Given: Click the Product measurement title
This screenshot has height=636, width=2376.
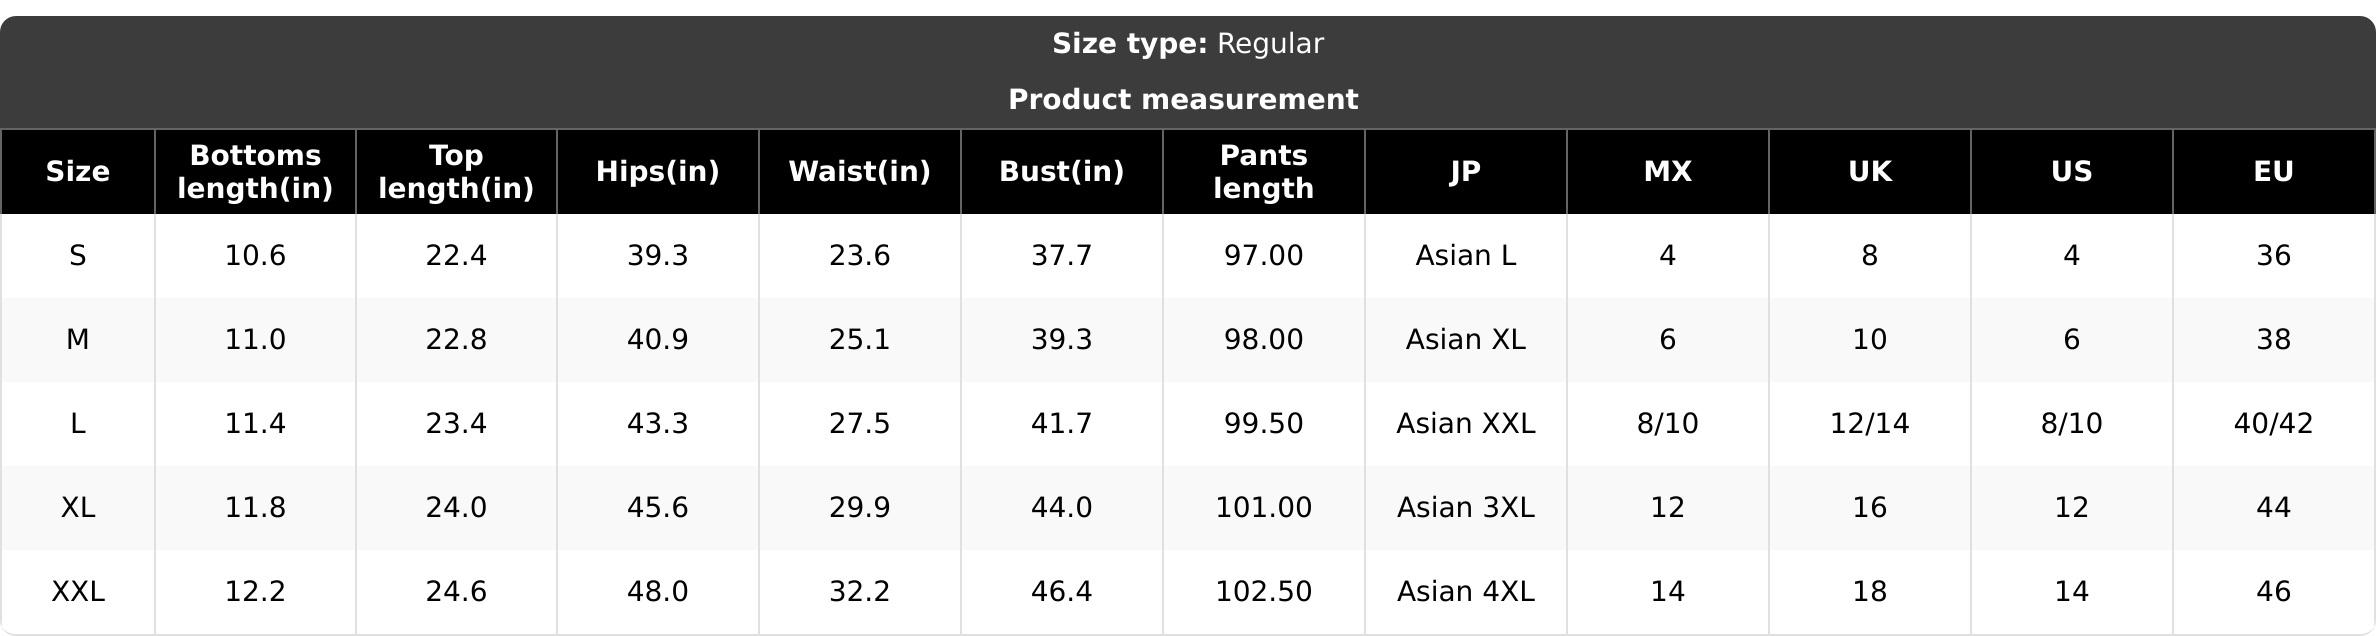Looking at the screenshot, I should pos(1184,100).
